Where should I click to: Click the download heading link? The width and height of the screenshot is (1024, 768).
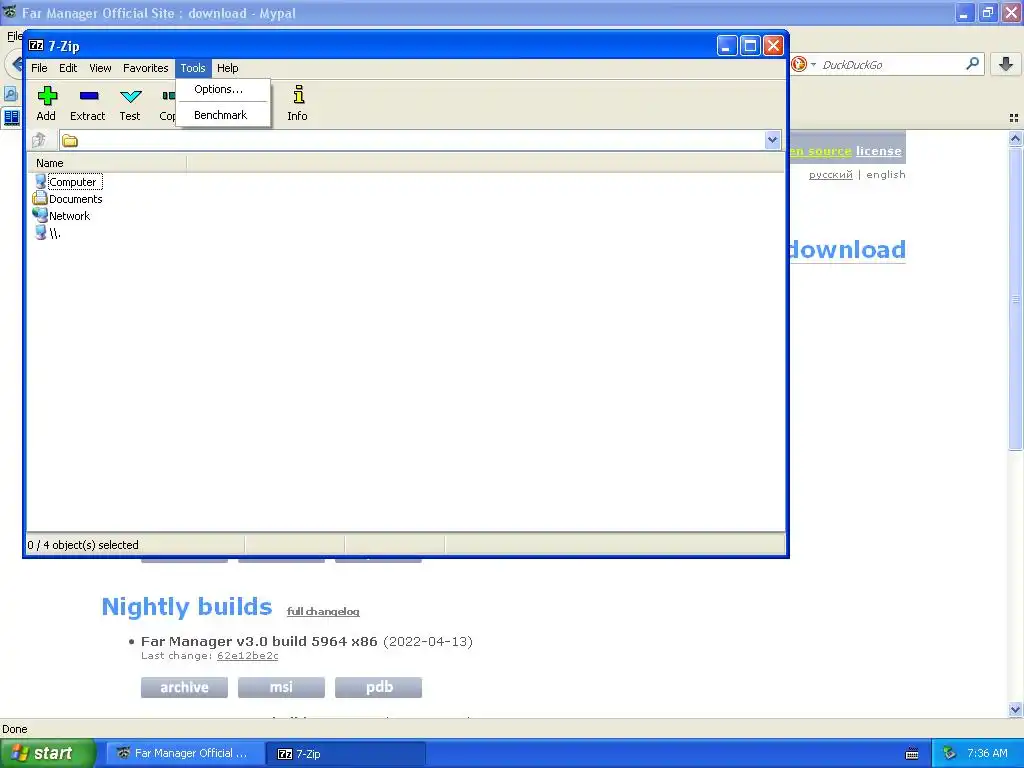pyautogui.click(x=847, y=249)
